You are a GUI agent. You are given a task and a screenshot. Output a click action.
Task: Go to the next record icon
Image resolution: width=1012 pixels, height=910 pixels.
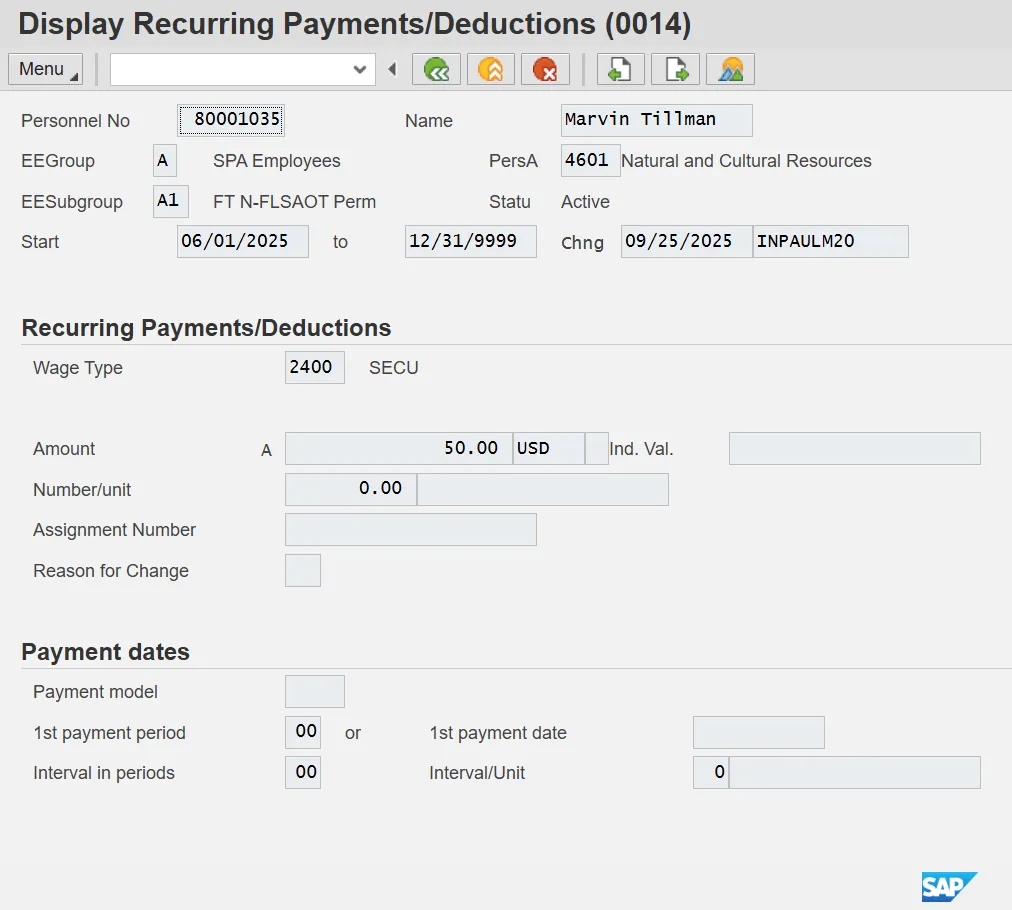pyautogui.click(x=676, y=69)
